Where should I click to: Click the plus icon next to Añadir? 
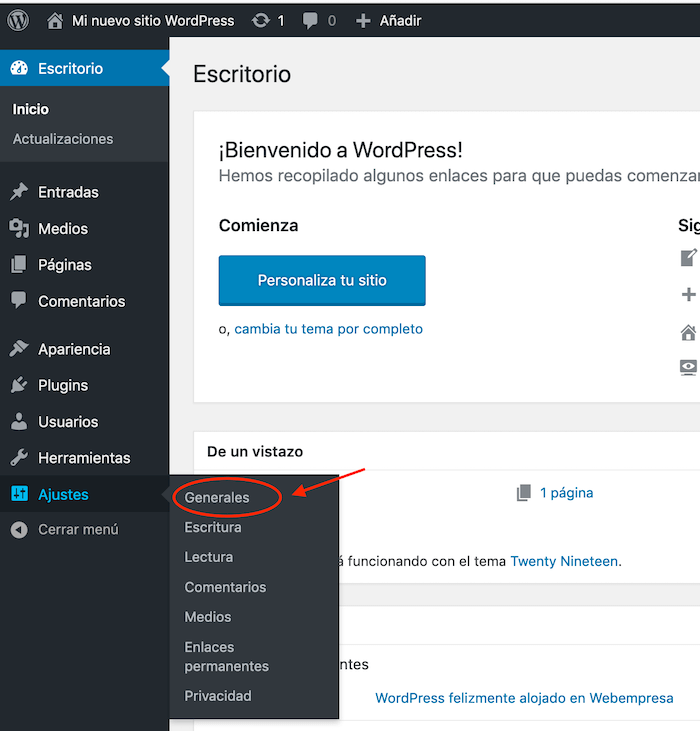pyautogui.click(x=363, y=21)
